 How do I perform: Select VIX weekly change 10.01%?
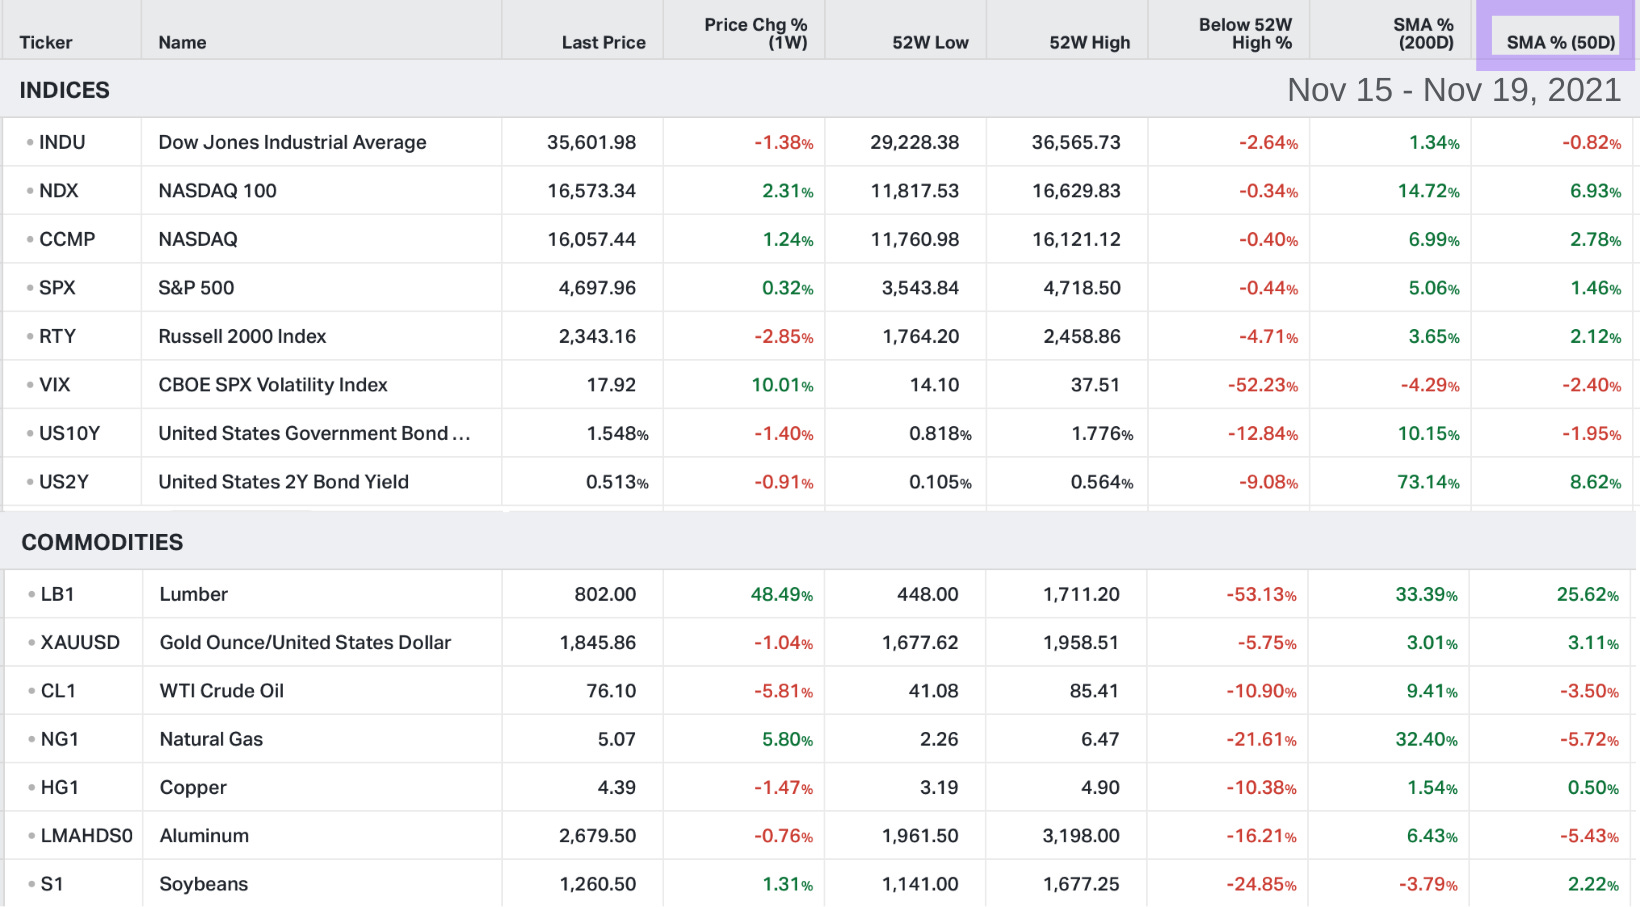[x=782, y=384]
